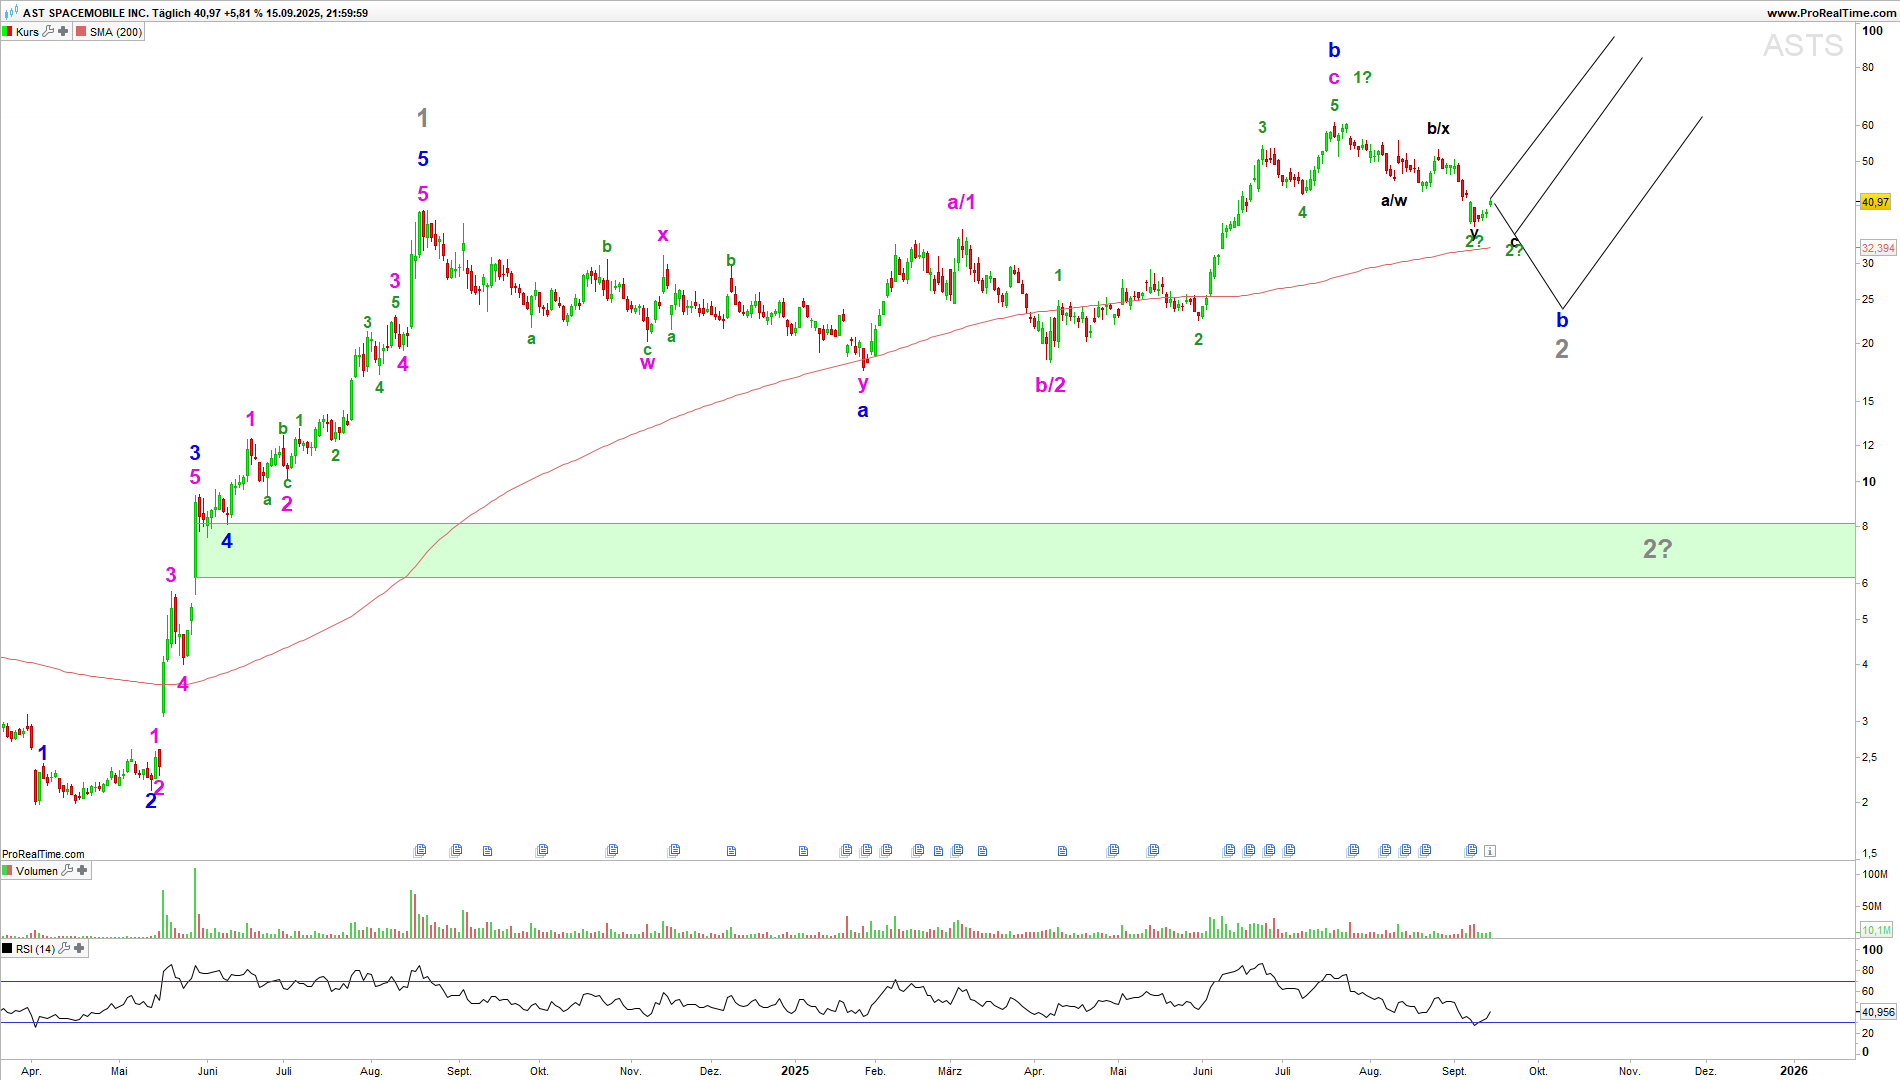
Task: Open the leftmost news document icon
Action: [x=420, y=851]
